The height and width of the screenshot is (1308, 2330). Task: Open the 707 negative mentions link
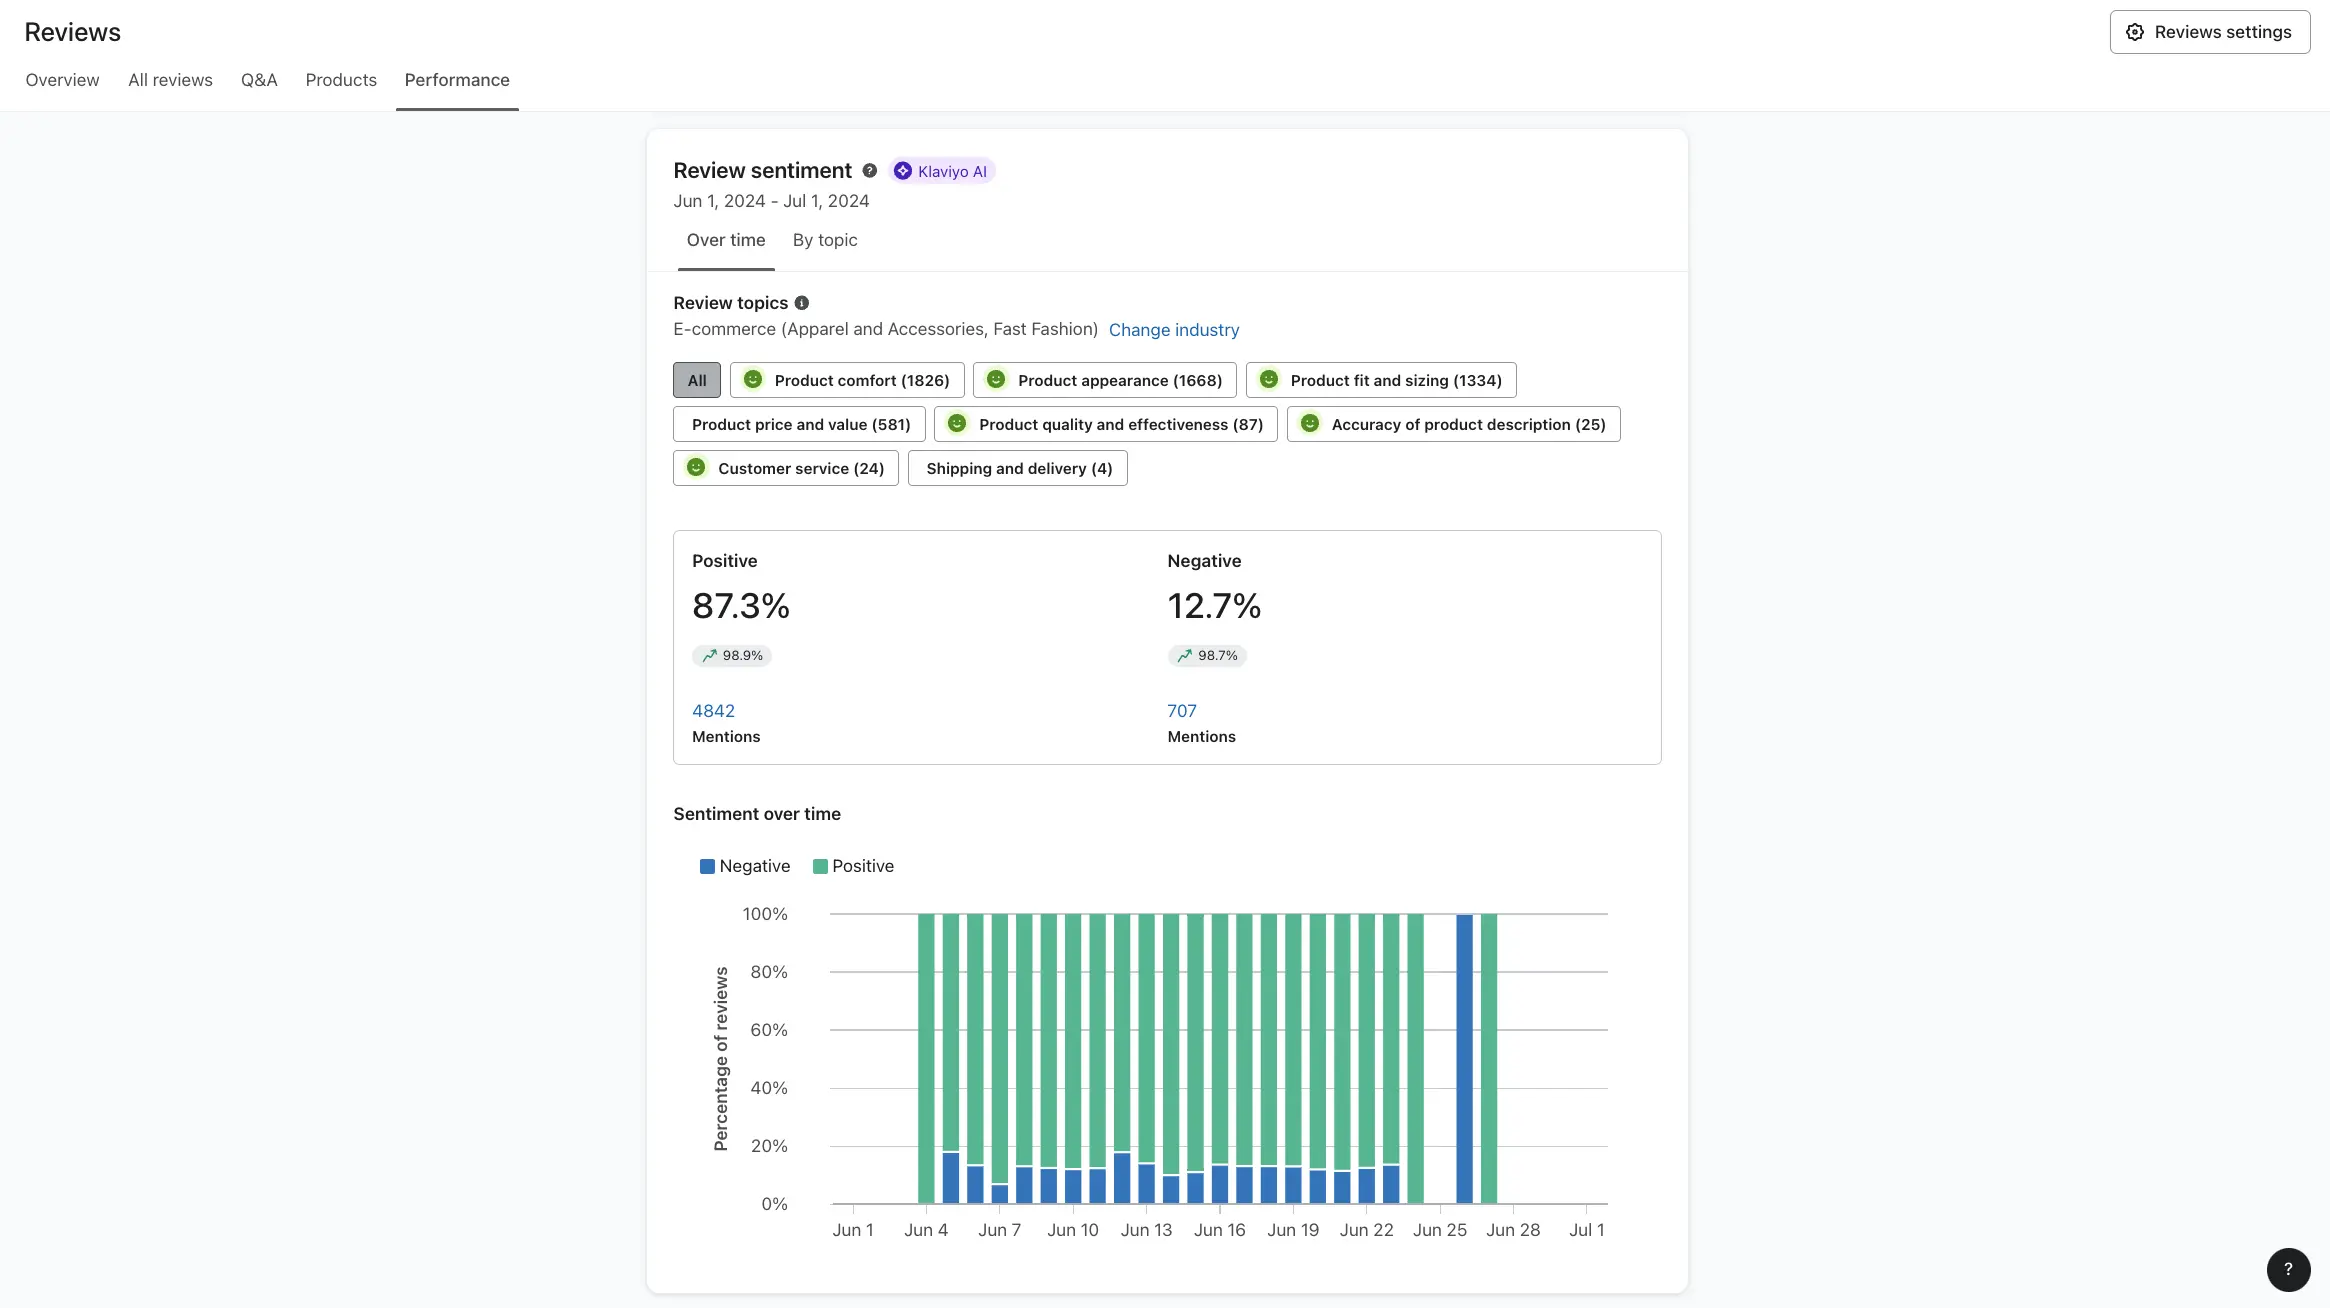pos(1181,711)
